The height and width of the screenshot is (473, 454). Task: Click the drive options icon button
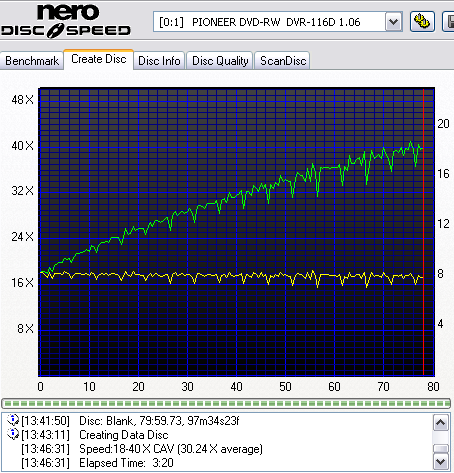click(422, 22)
